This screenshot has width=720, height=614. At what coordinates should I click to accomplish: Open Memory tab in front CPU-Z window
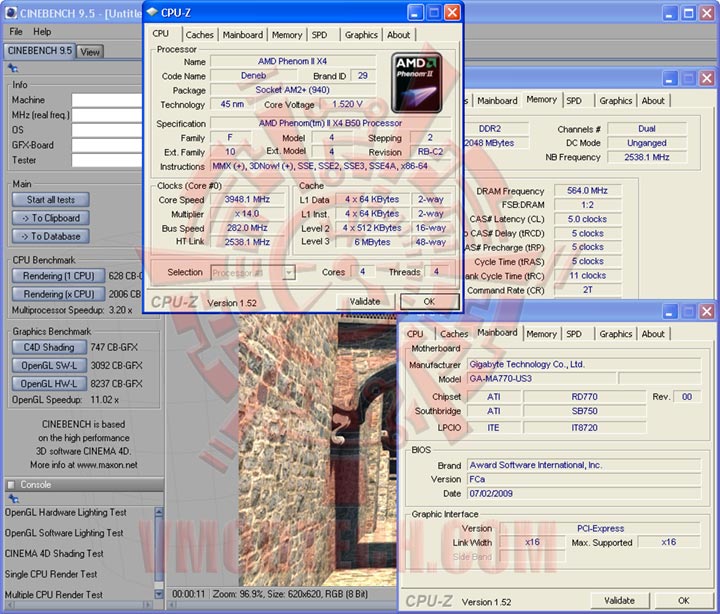pyautogui.click(x=287, y=34)
